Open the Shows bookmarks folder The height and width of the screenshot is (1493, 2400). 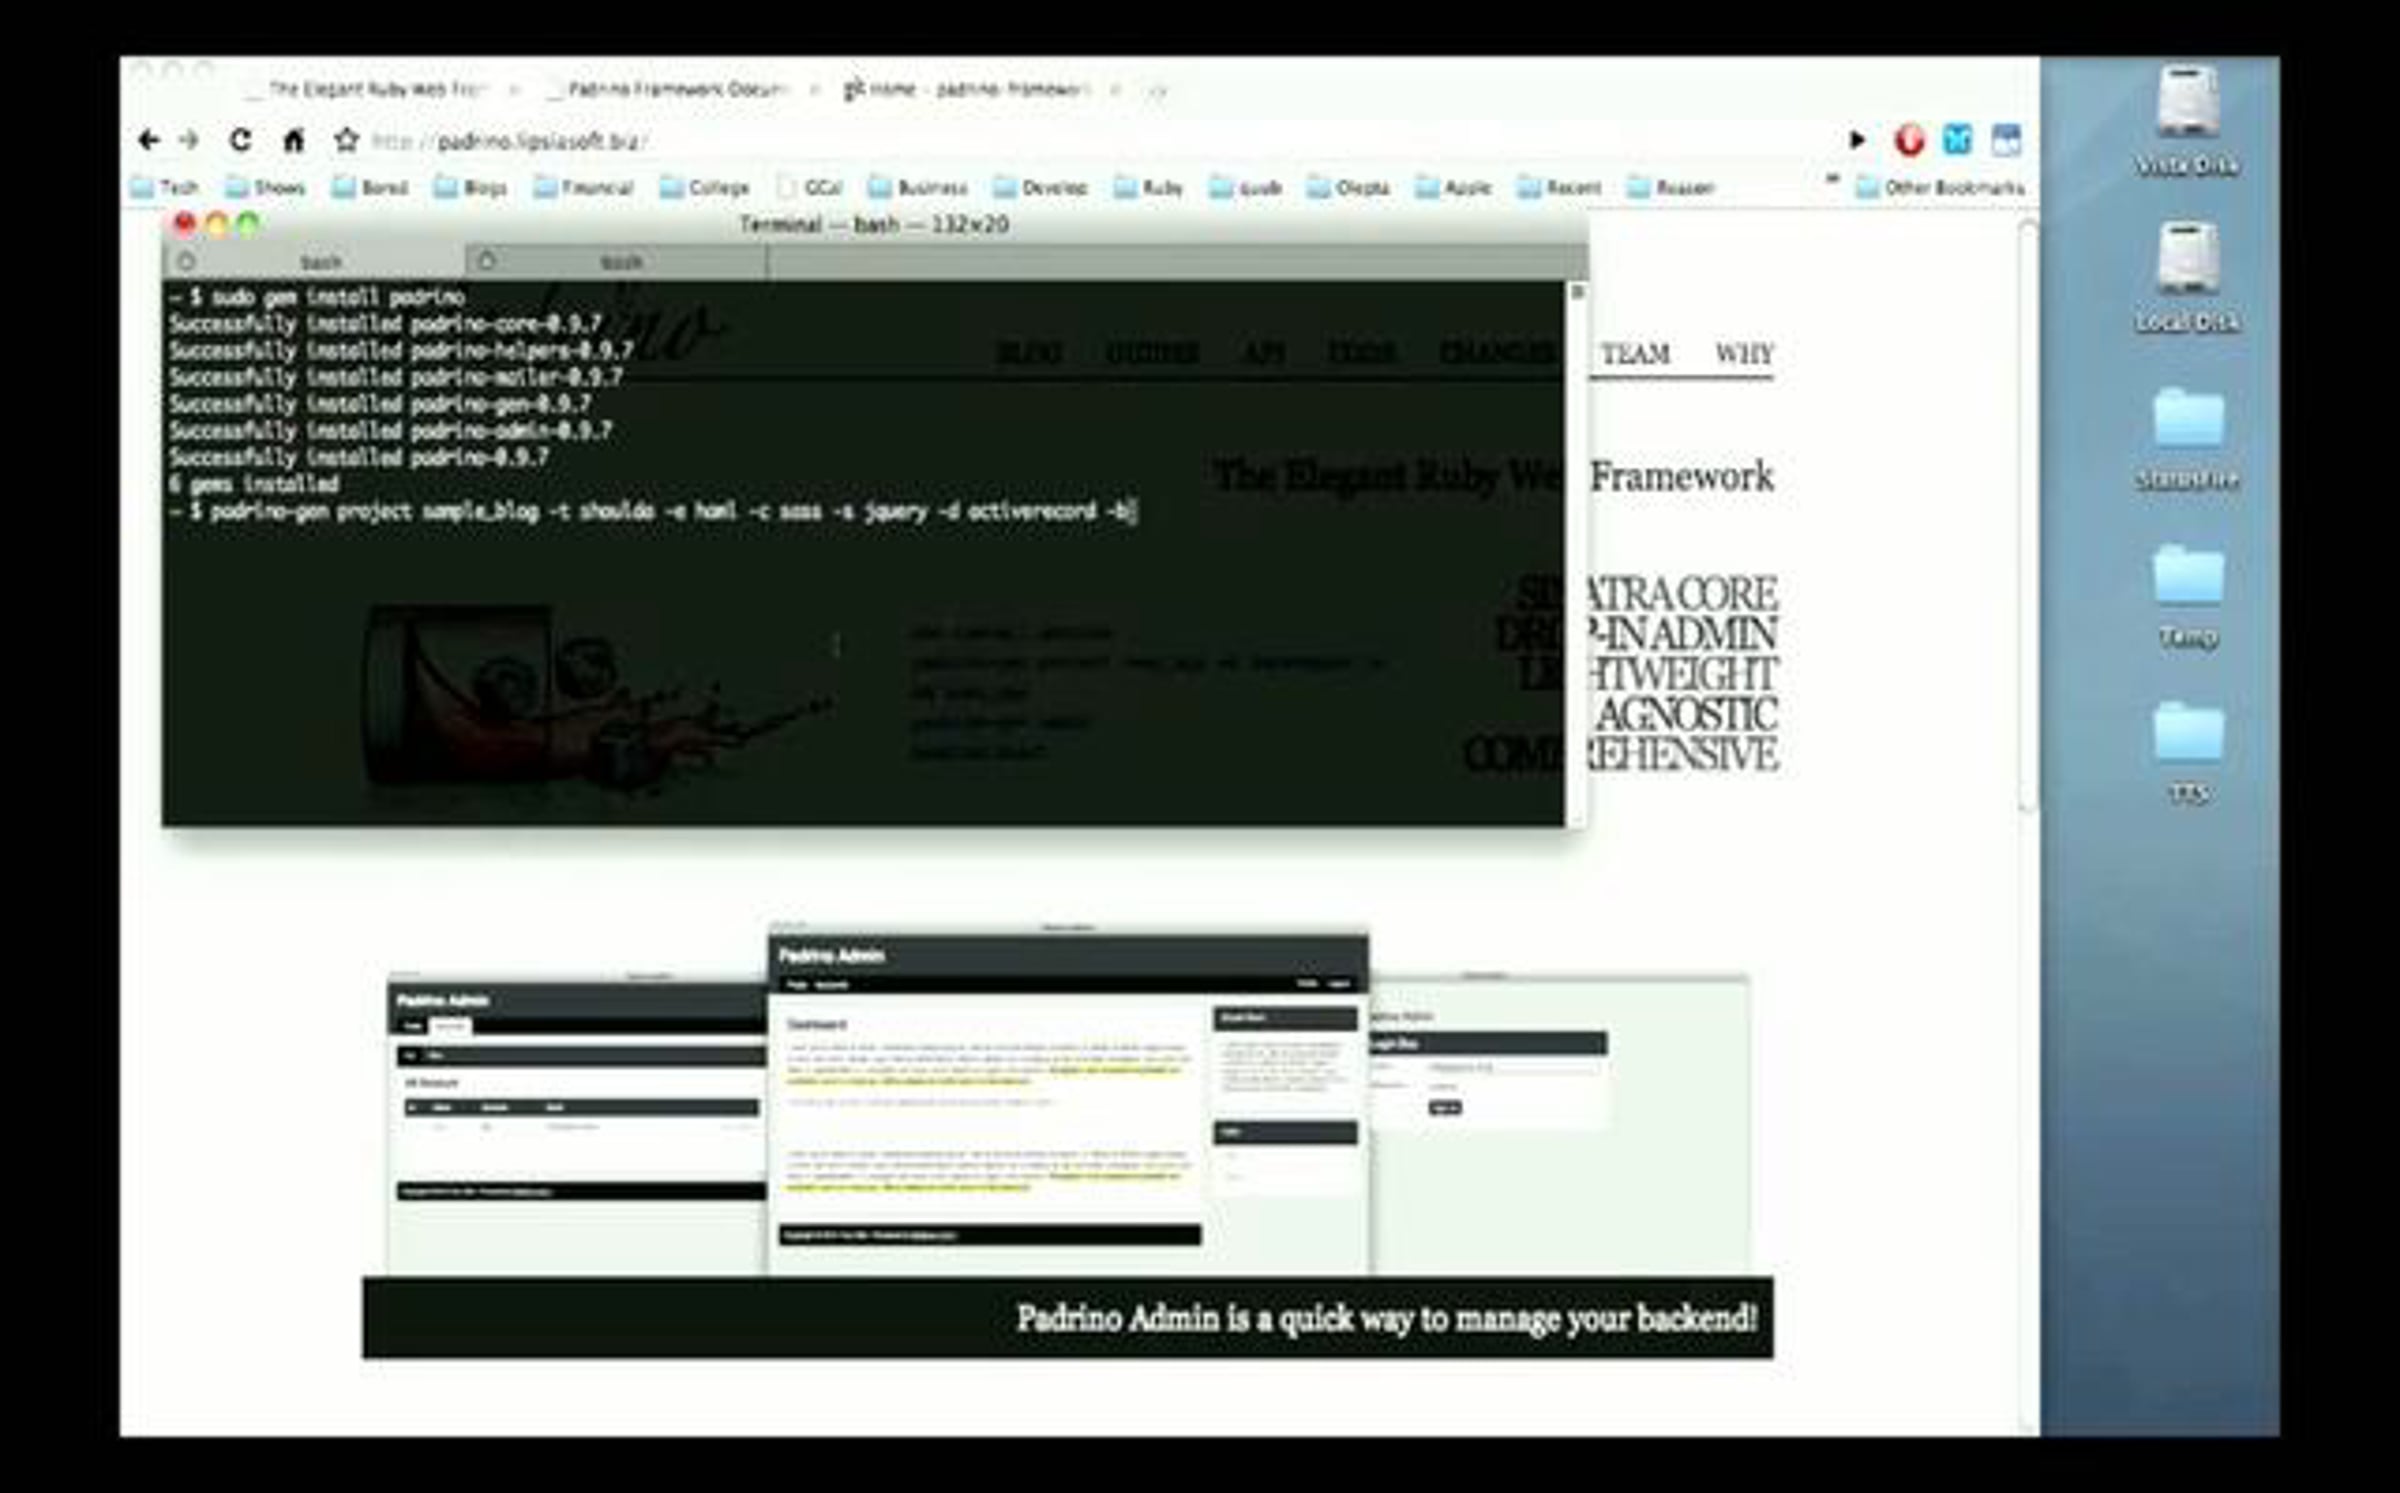pyautogui.click(x=265, y=188)
